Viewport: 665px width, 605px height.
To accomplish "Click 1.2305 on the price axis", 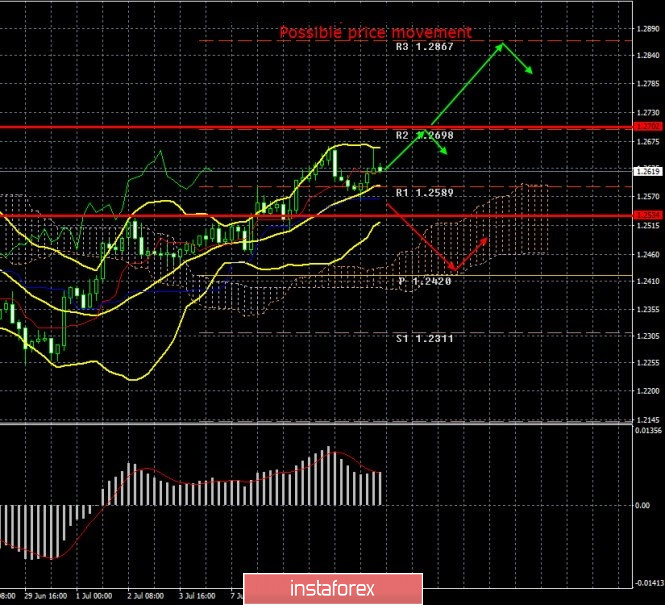I will click(x=648, y=336).
